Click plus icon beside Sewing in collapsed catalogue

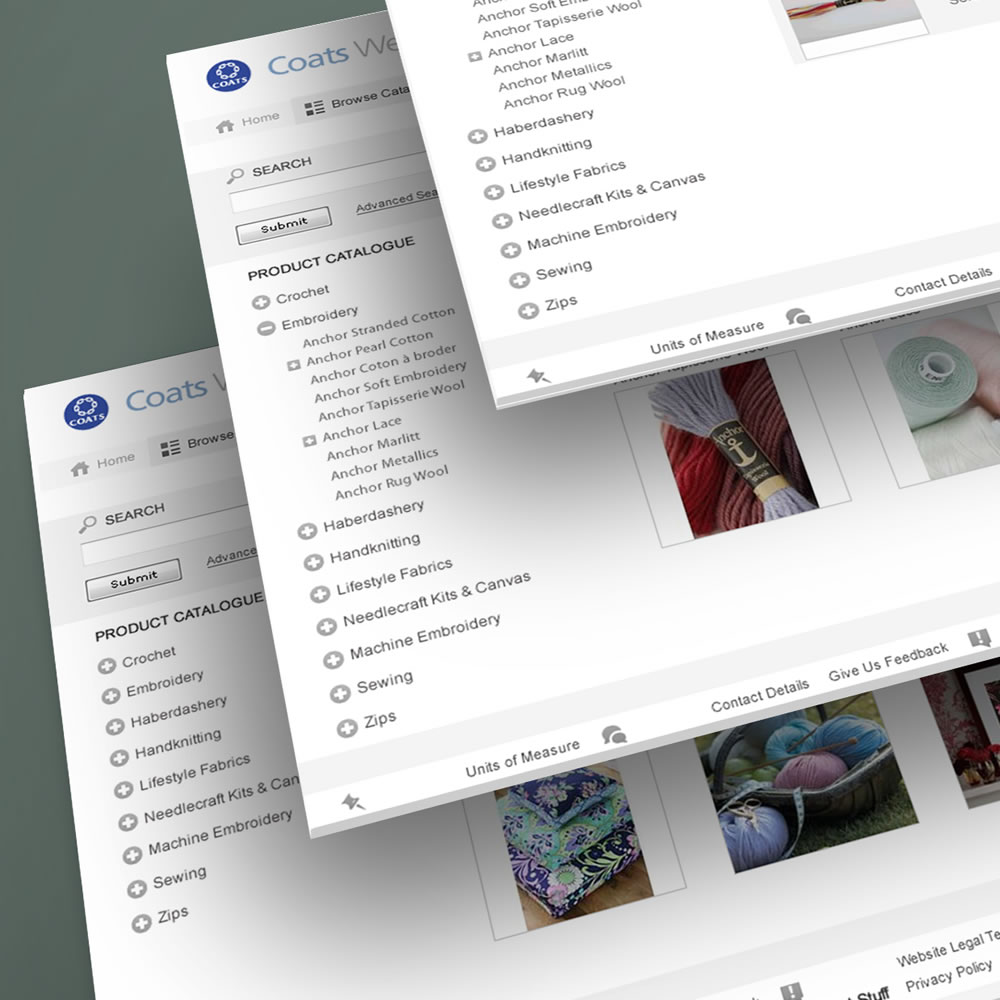click(136, 889)
